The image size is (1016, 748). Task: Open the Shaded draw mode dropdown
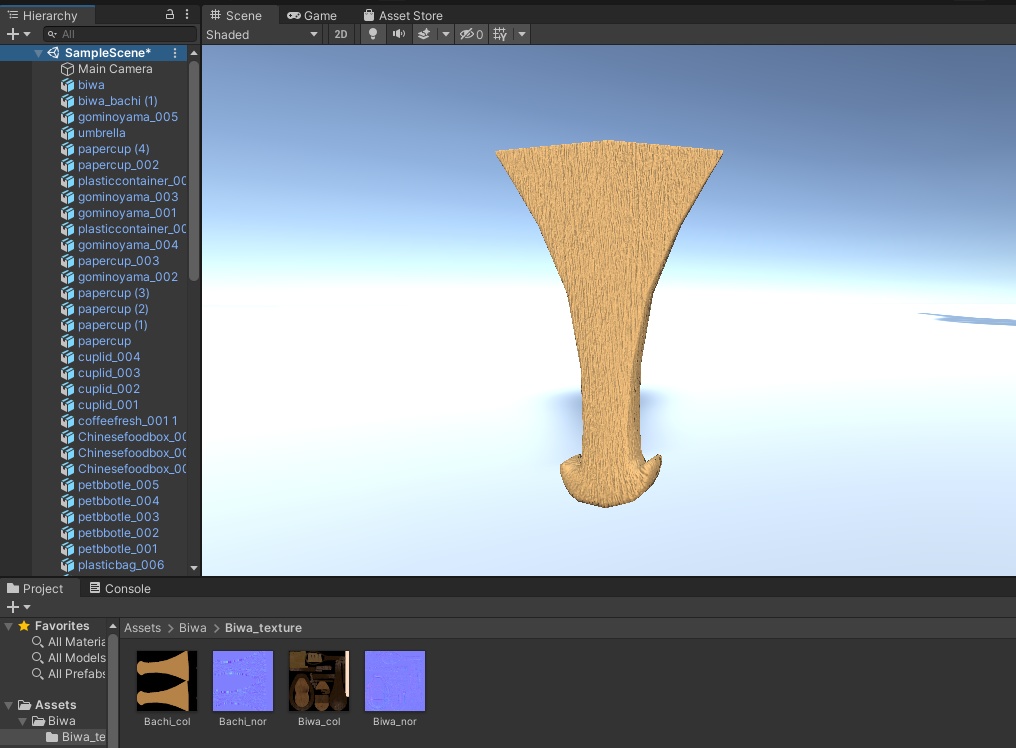262,33
